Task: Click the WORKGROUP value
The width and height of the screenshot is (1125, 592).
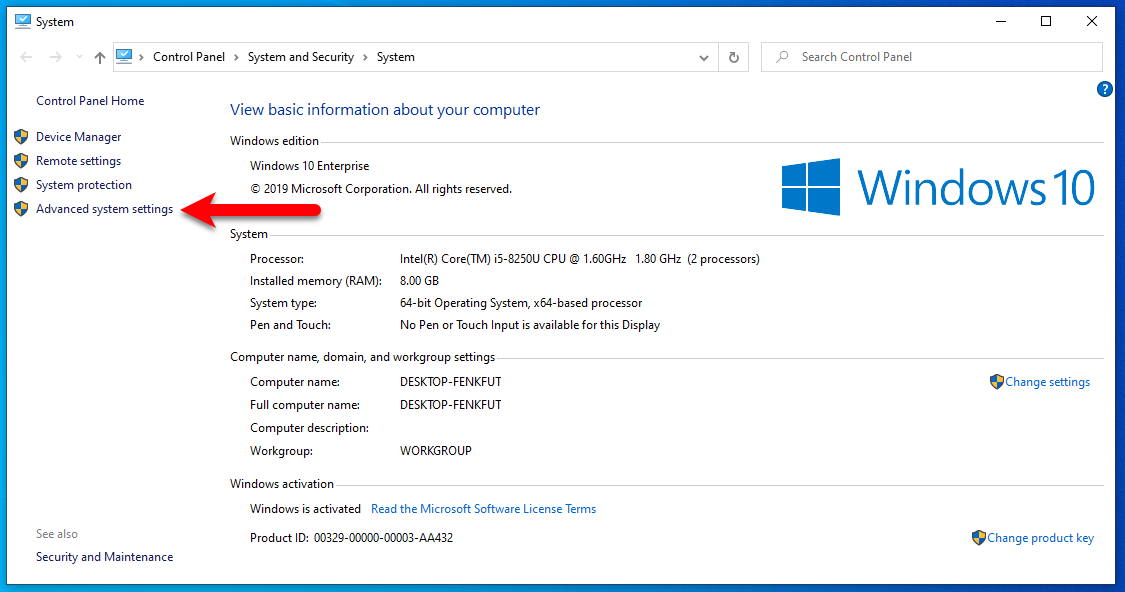Action: tap(436, 451)
